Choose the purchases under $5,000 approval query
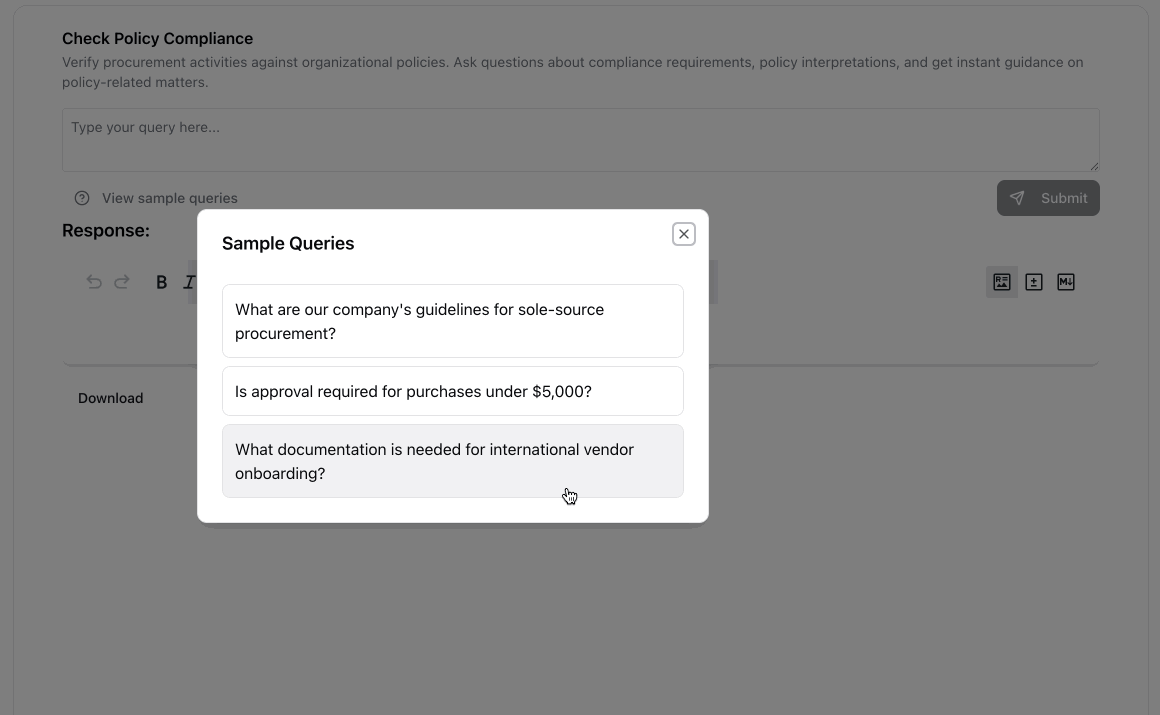The height and width of the screenshot is (715, 1160). pos(453,391)
